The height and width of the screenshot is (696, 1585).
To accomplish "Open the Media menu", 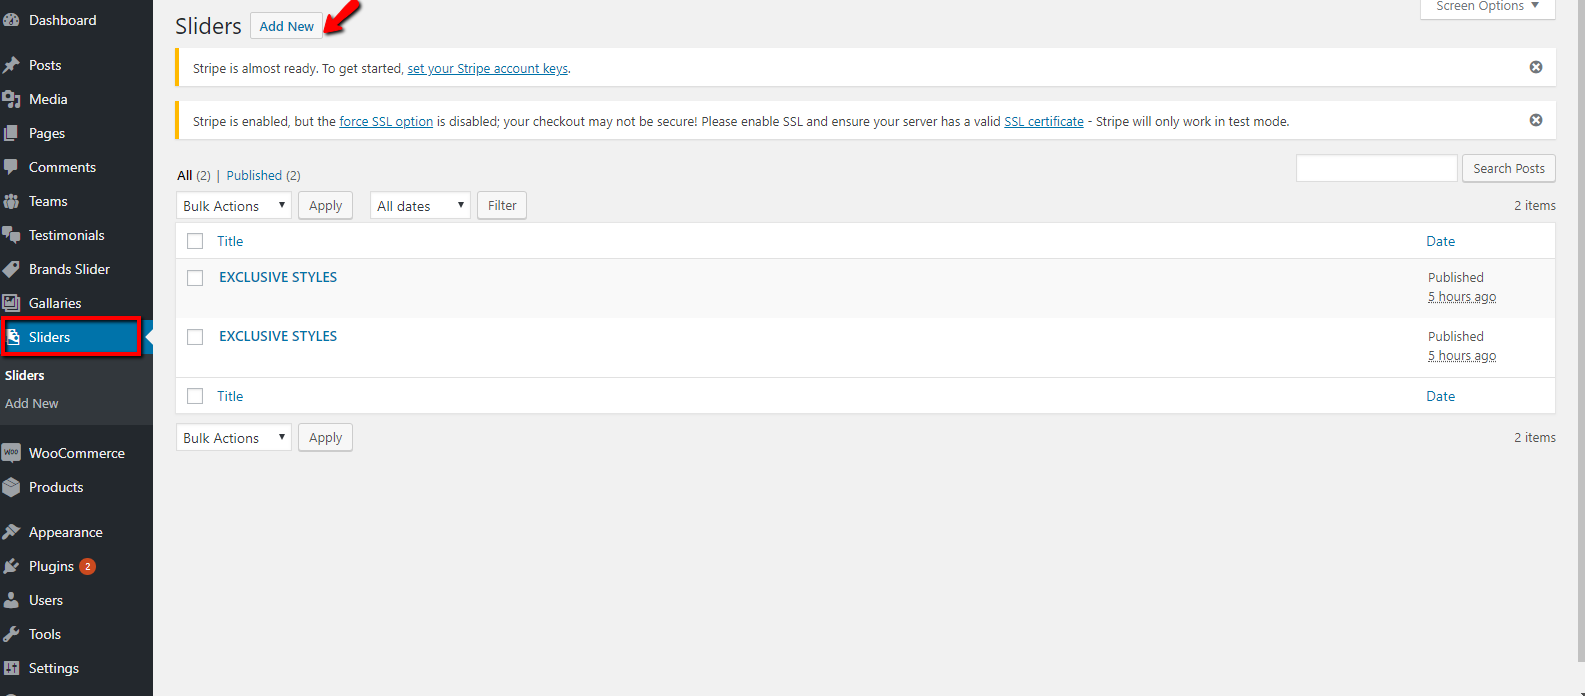I will (48, 99).
